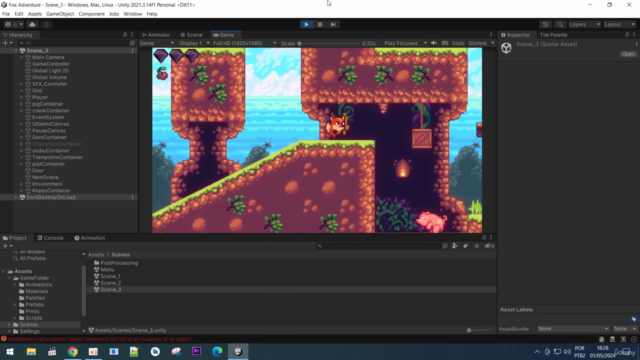
Task: Open the Full HD (1920x1080) resolution dropdown
Action: click(x=244, y=43)
